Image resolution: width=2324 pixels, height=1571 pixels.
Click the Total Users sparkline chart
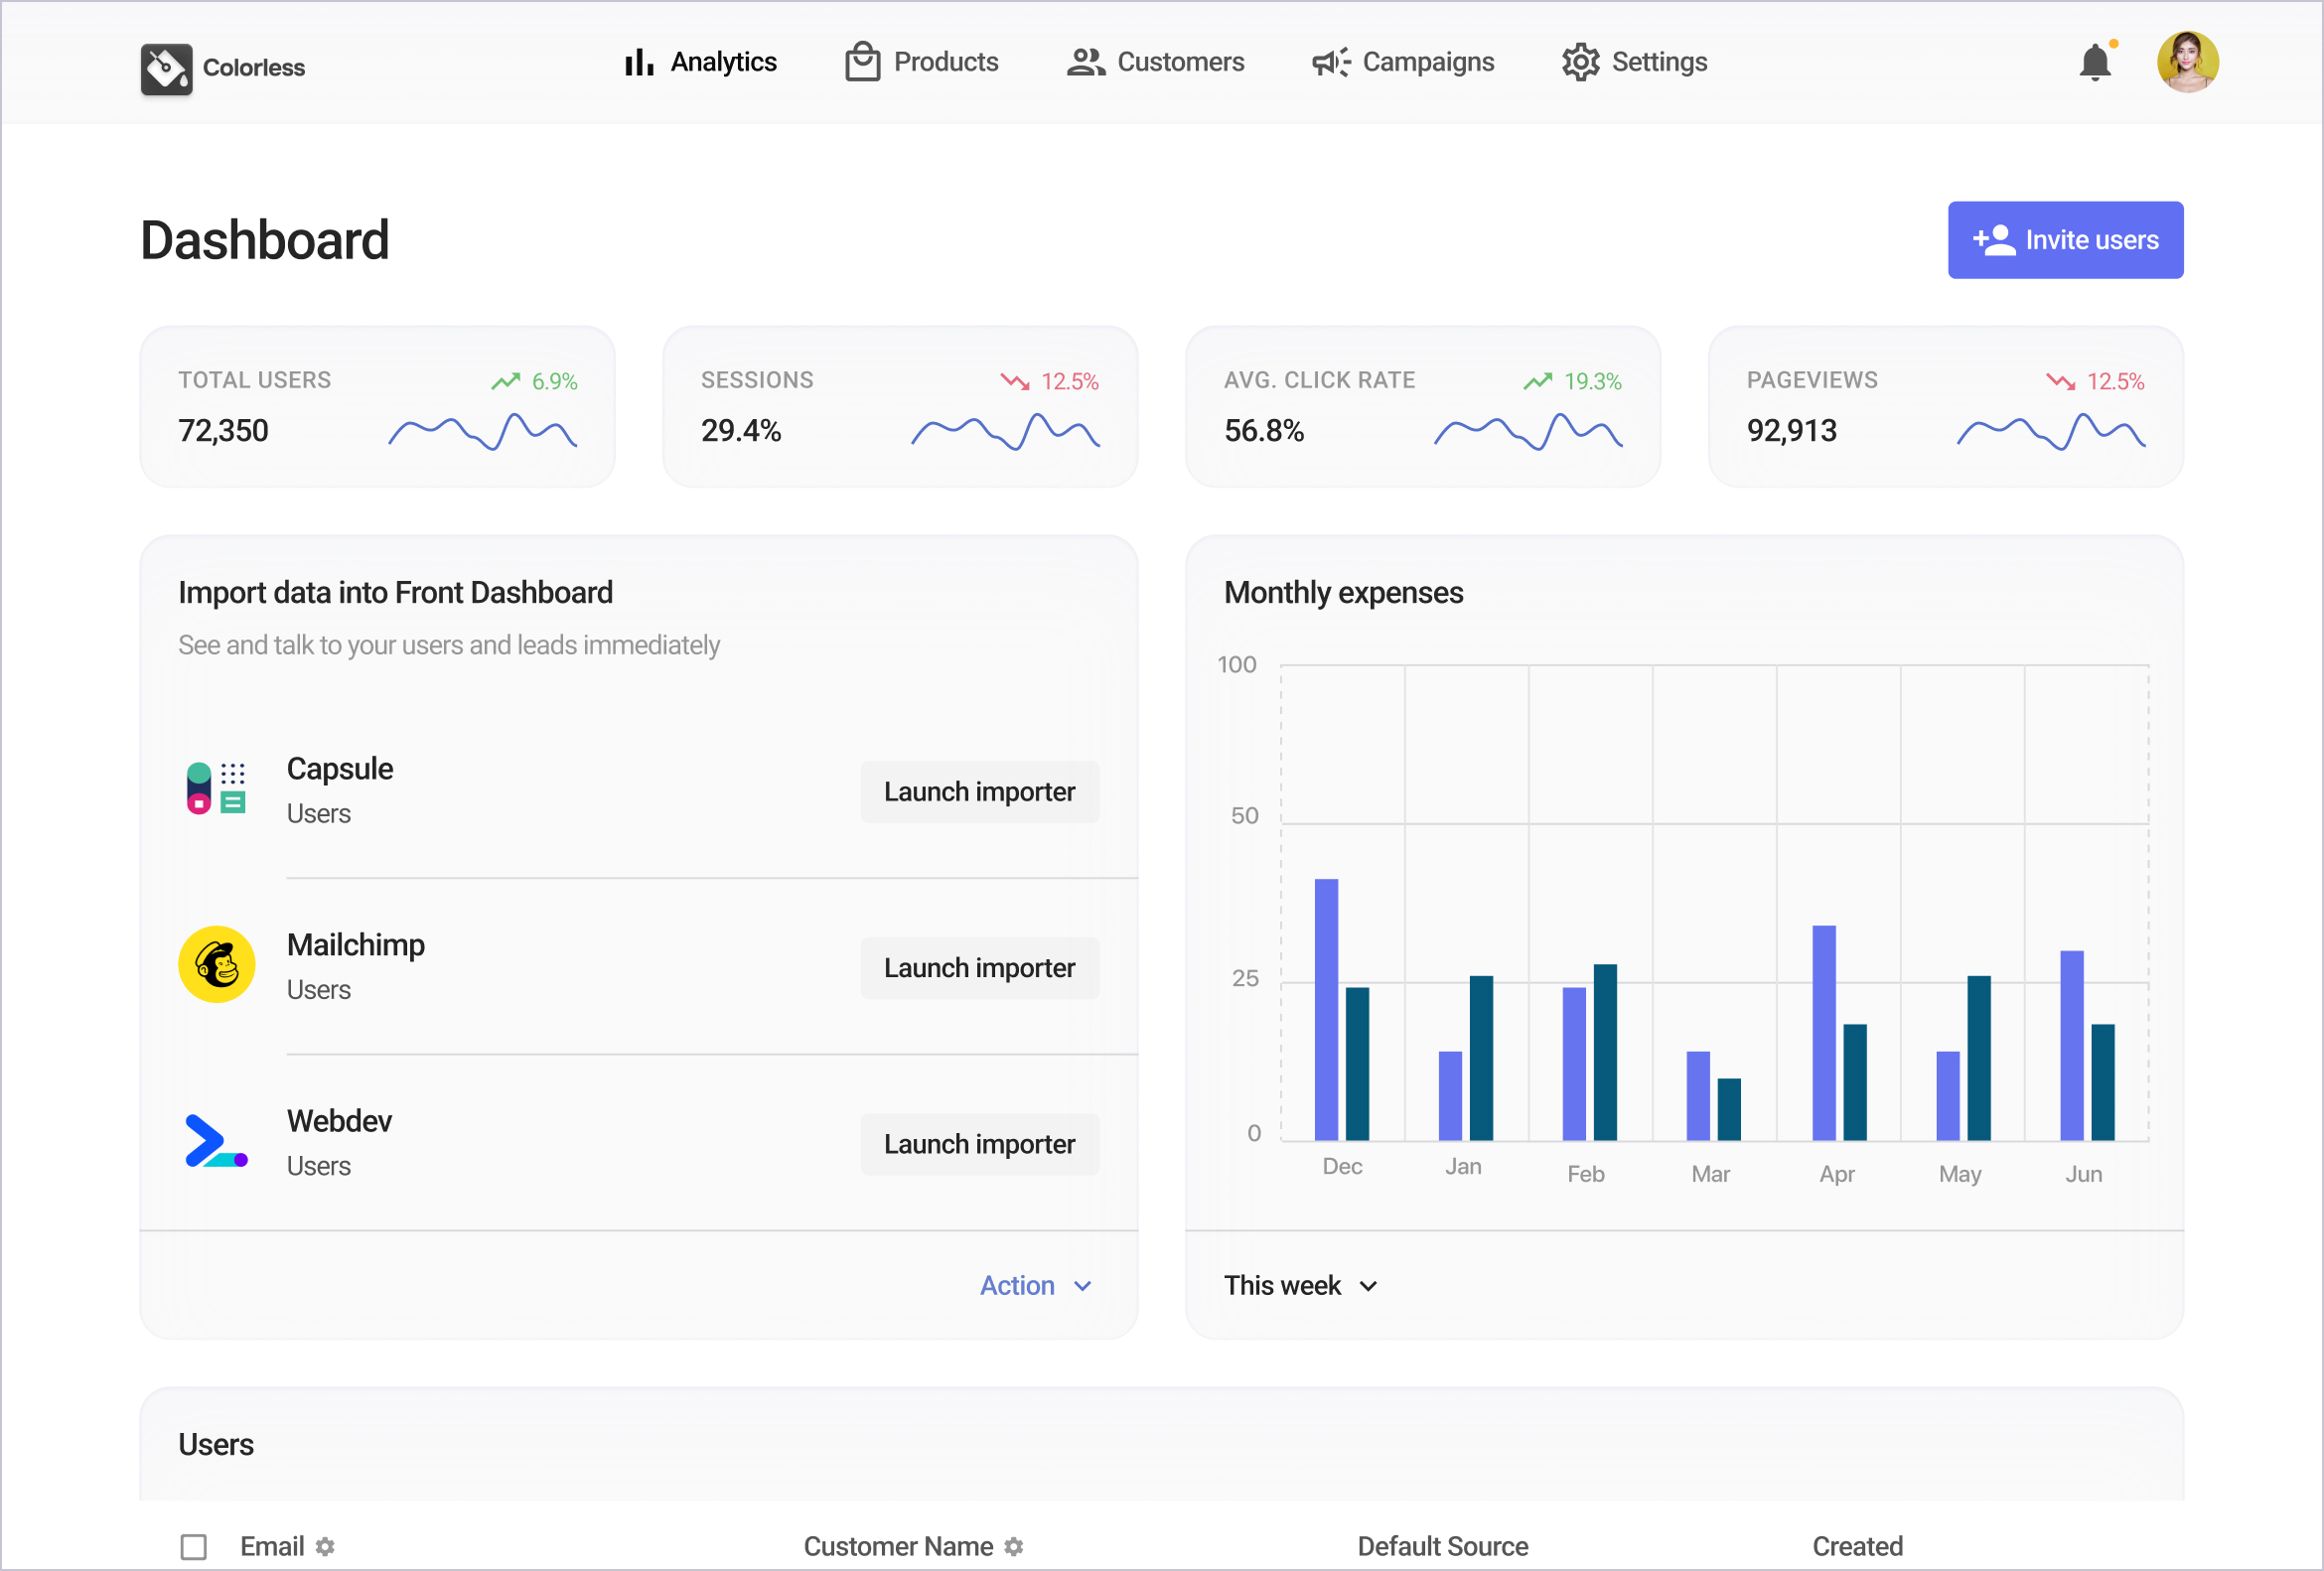(x=482, y=432)
